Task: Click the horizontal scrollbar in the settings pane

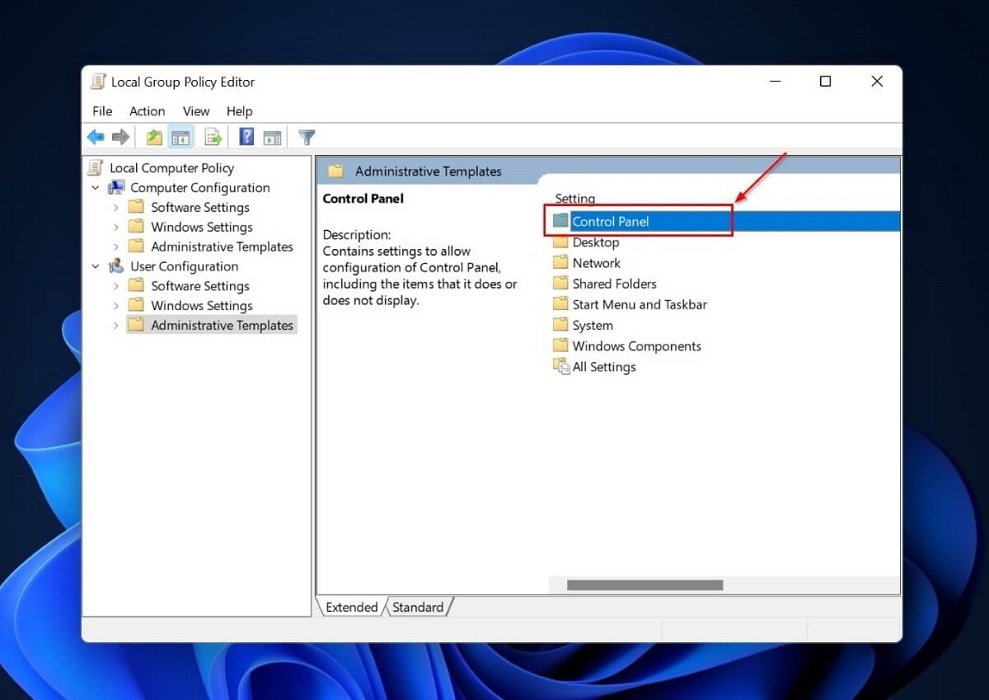Action: tap(644, 584)
